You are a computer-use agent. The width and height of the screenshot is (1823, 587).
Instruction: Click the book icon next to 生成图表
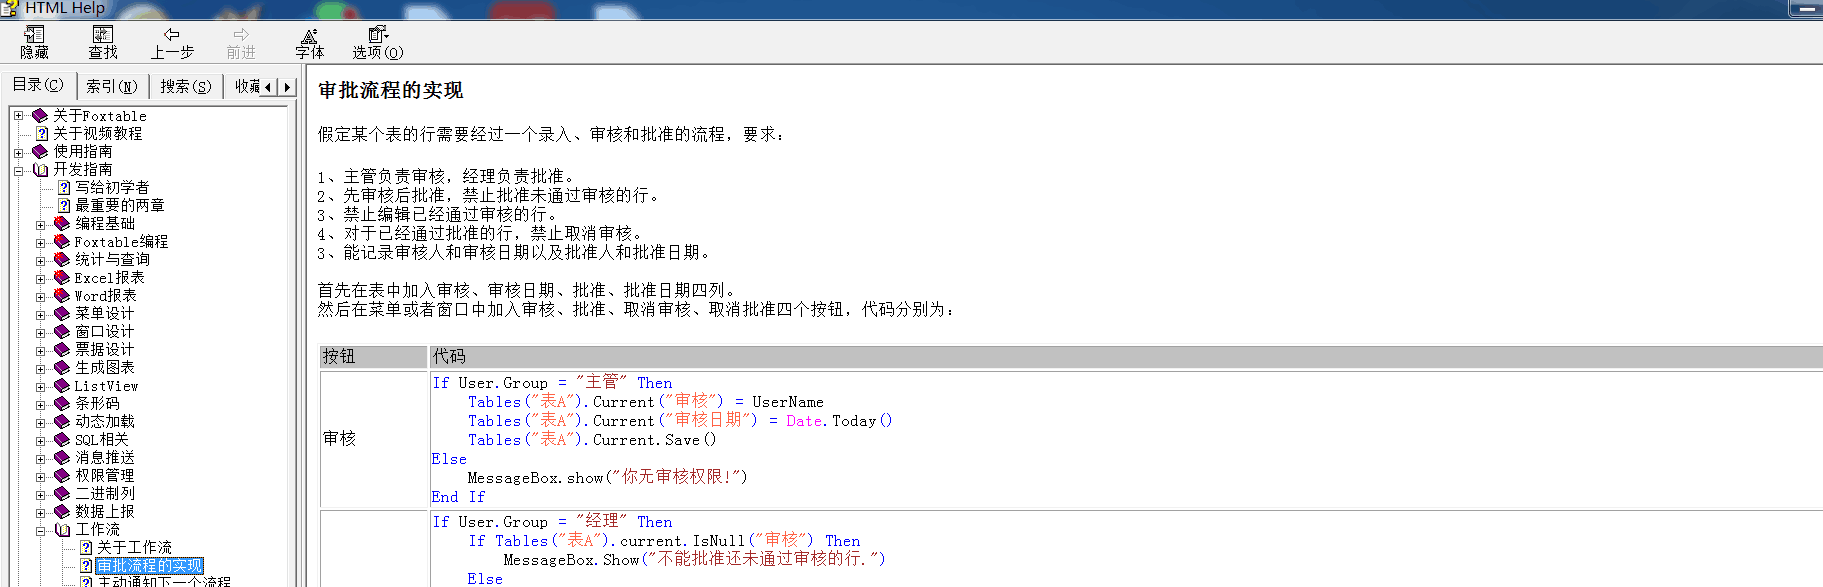tap(62, 368)
